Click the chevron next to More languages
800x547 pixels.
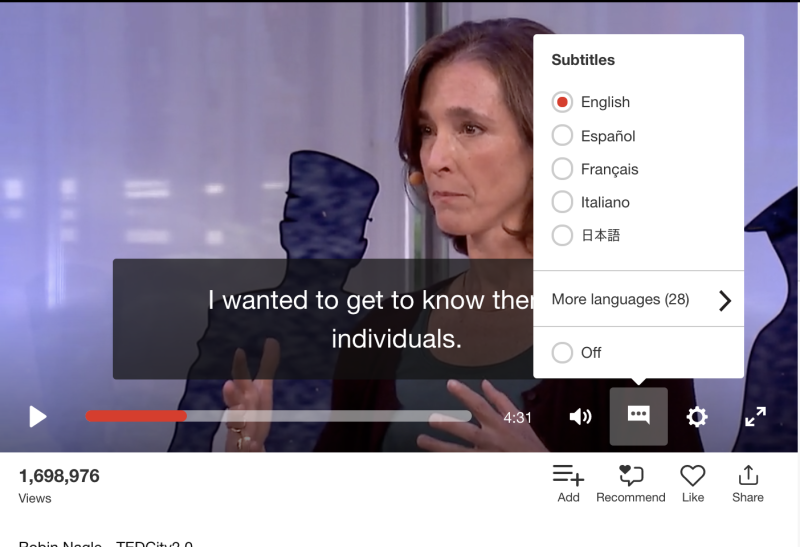pos(725,301)
